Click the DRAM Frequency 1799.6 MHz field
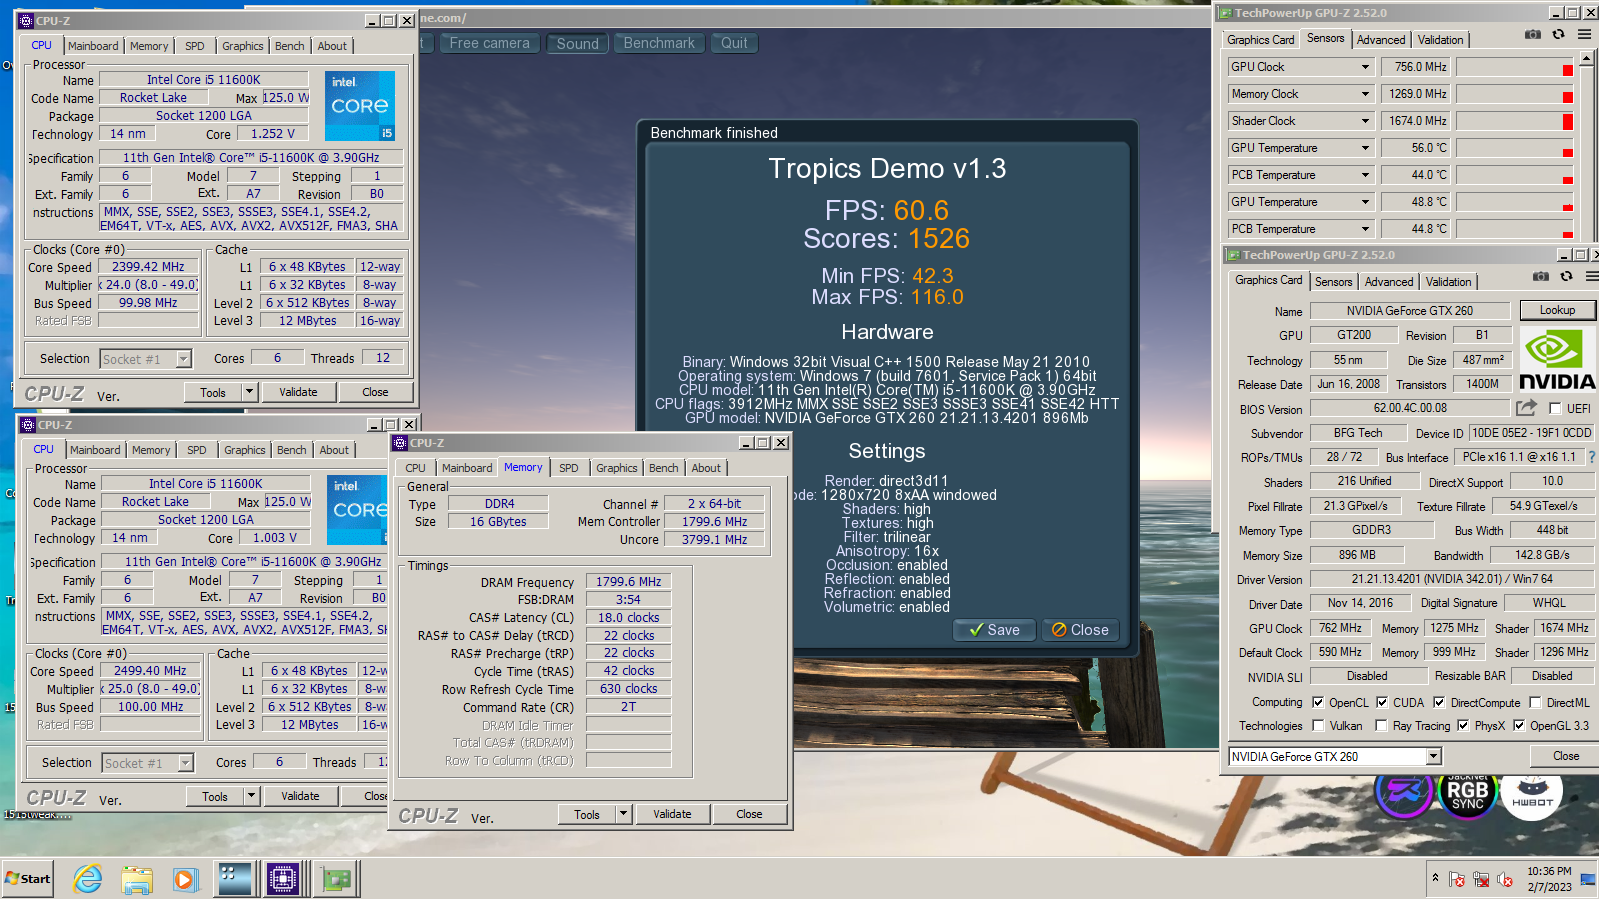This screenshot has width=1599, height=899. click(x=628, y=581)
